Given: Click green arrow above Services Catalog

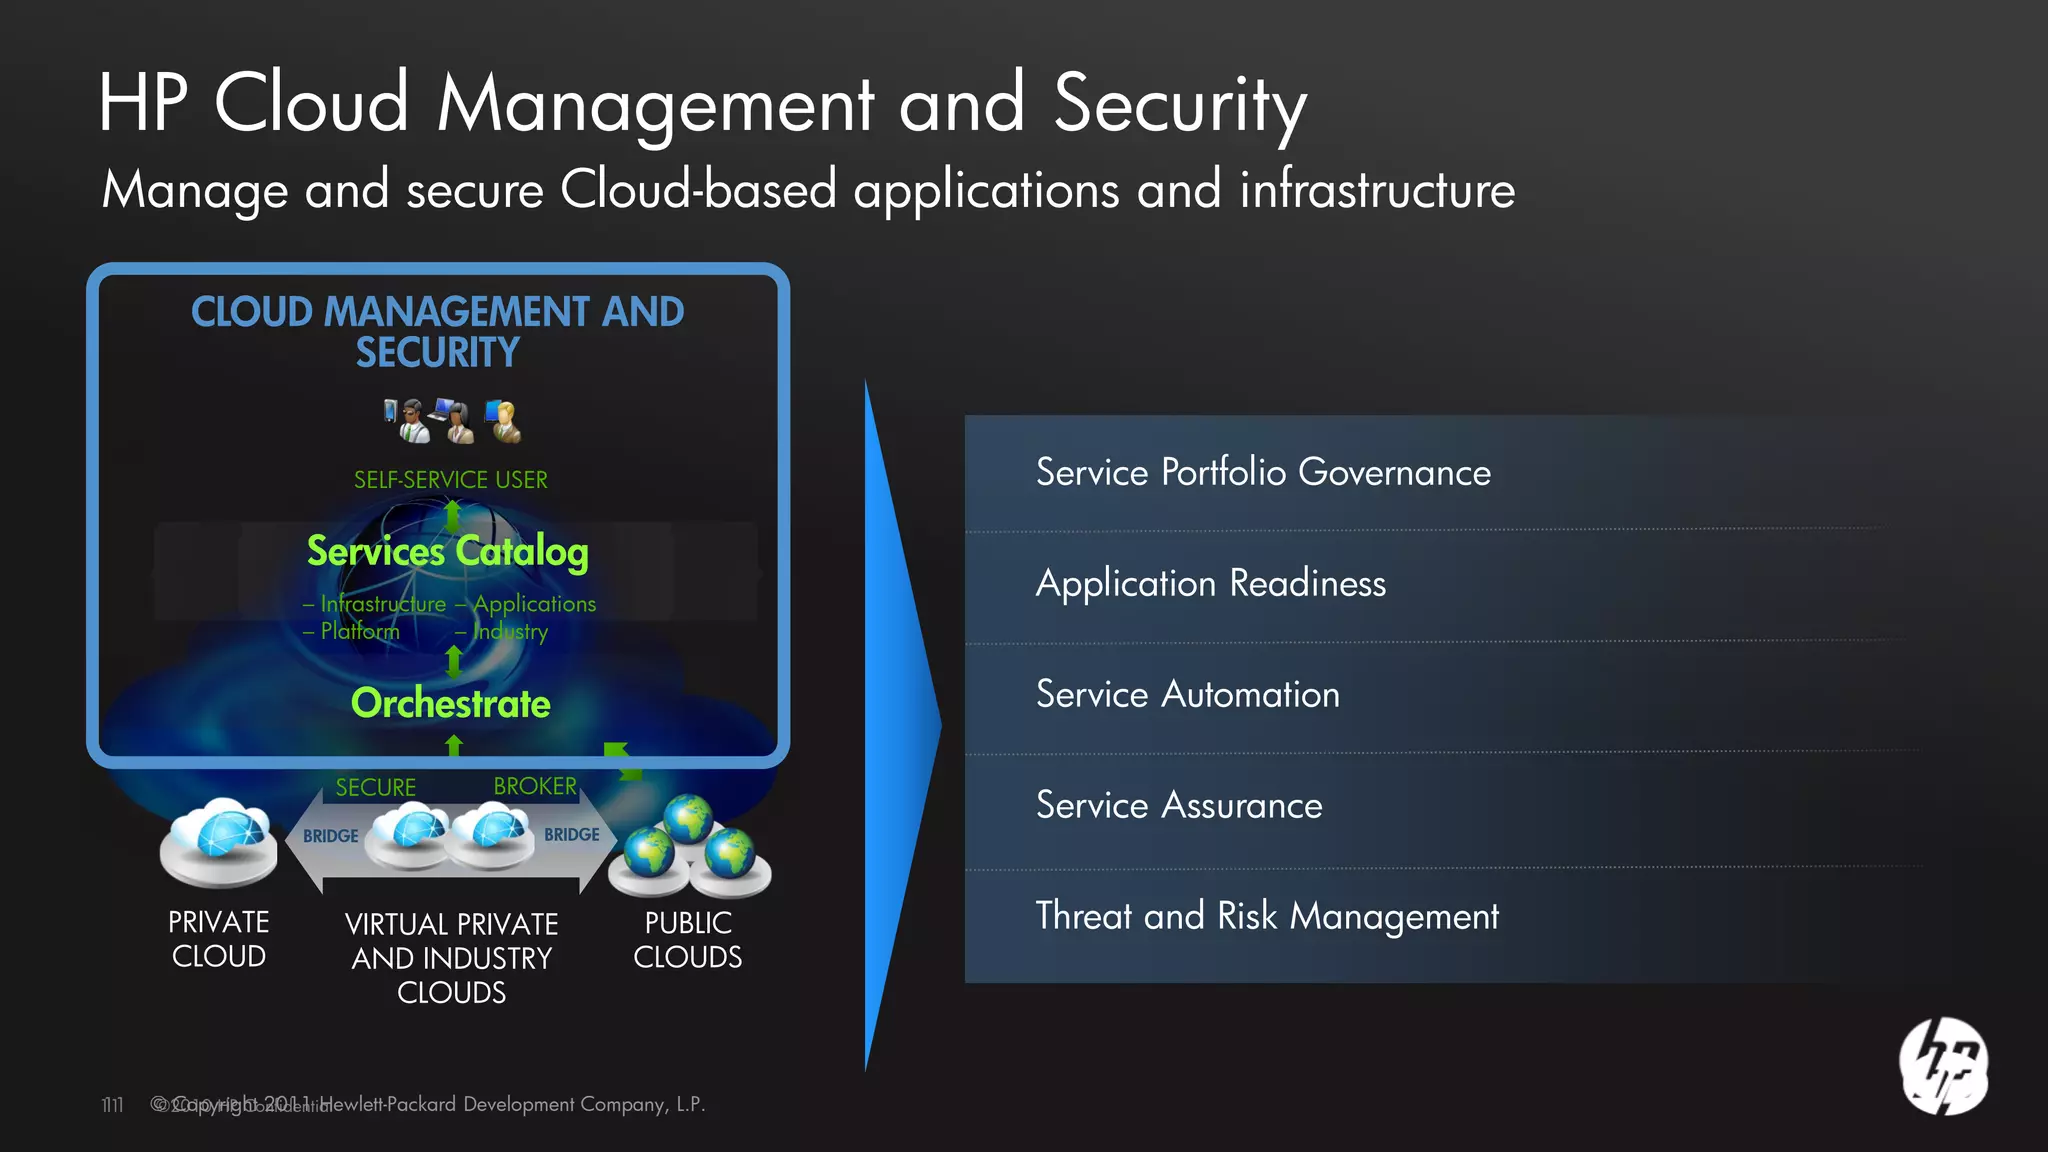Looking at the screenshot, I should click(x=453, y=514).
